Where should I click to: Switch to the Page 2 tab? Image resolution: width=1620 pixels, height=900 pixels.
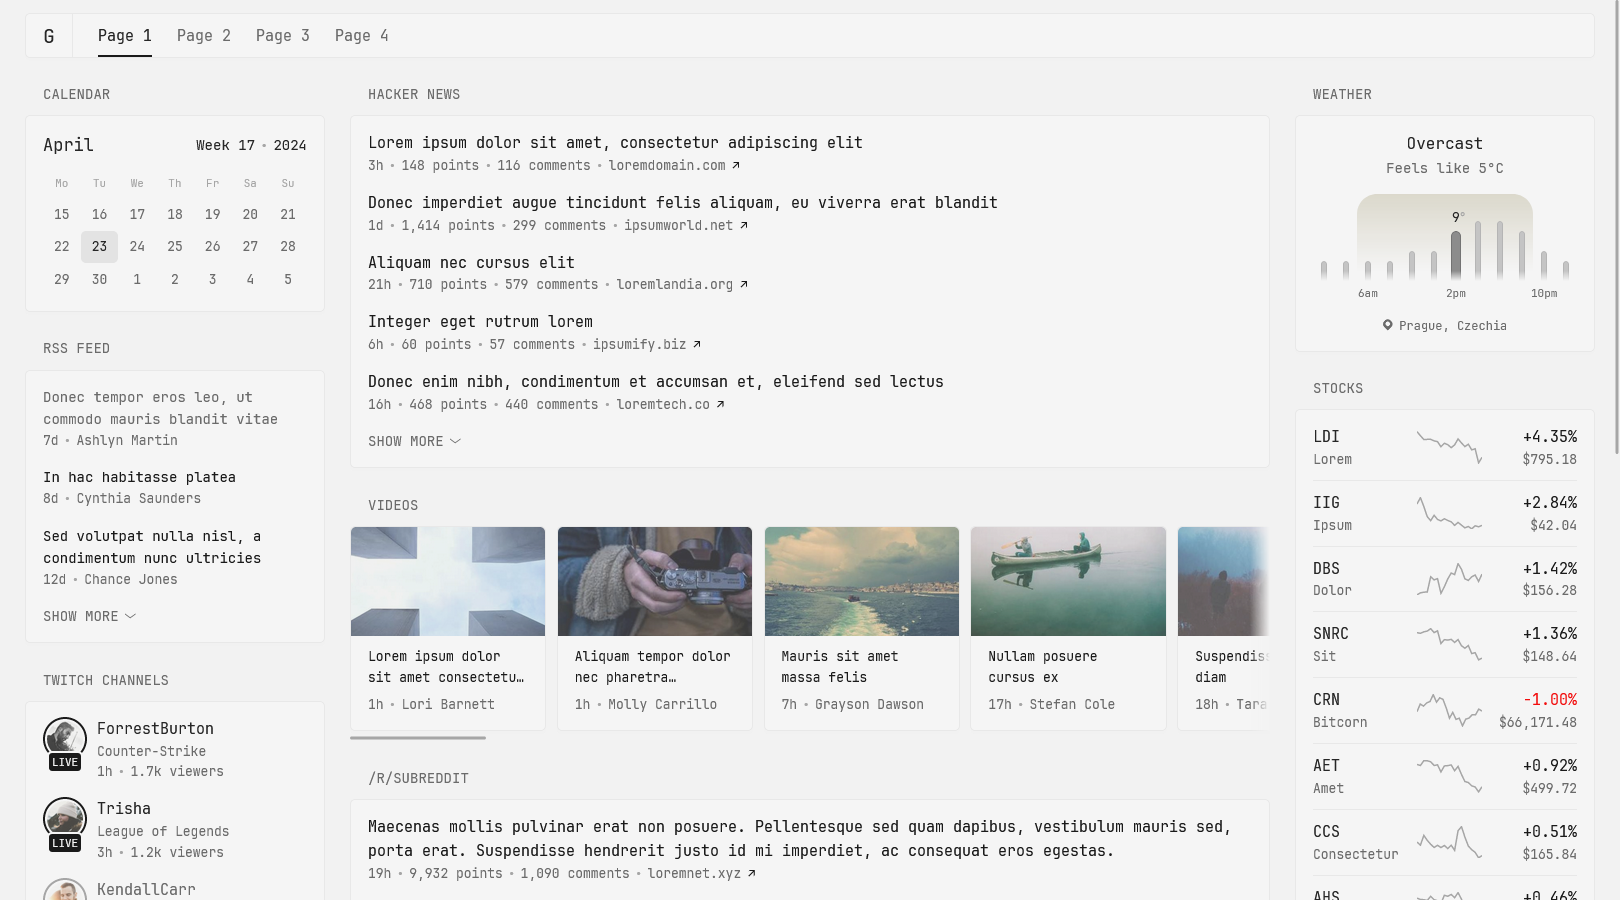(x=203, y=35)
